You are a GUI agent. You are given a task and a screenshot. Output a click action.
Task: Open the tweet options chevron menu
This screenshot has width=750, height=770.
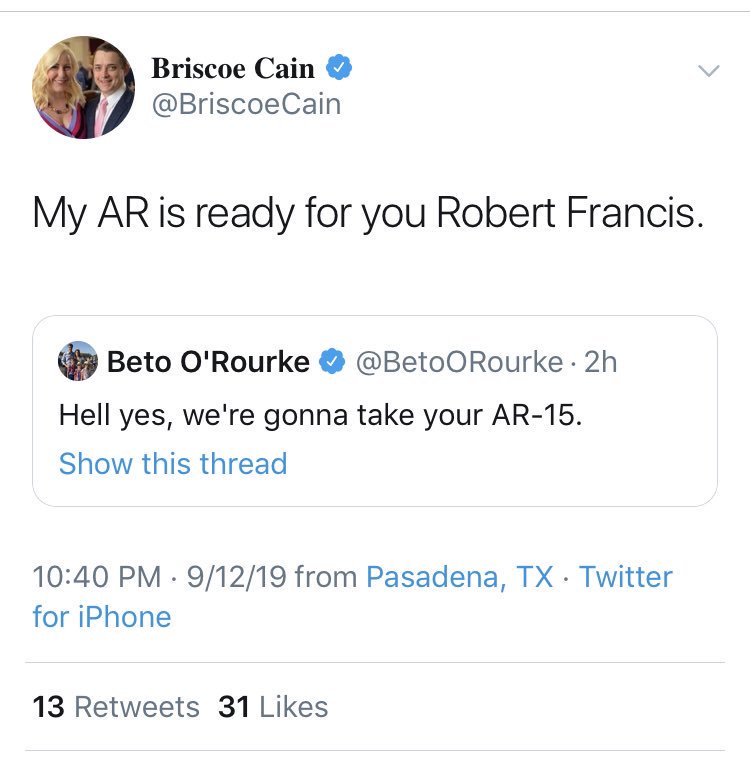709,71
